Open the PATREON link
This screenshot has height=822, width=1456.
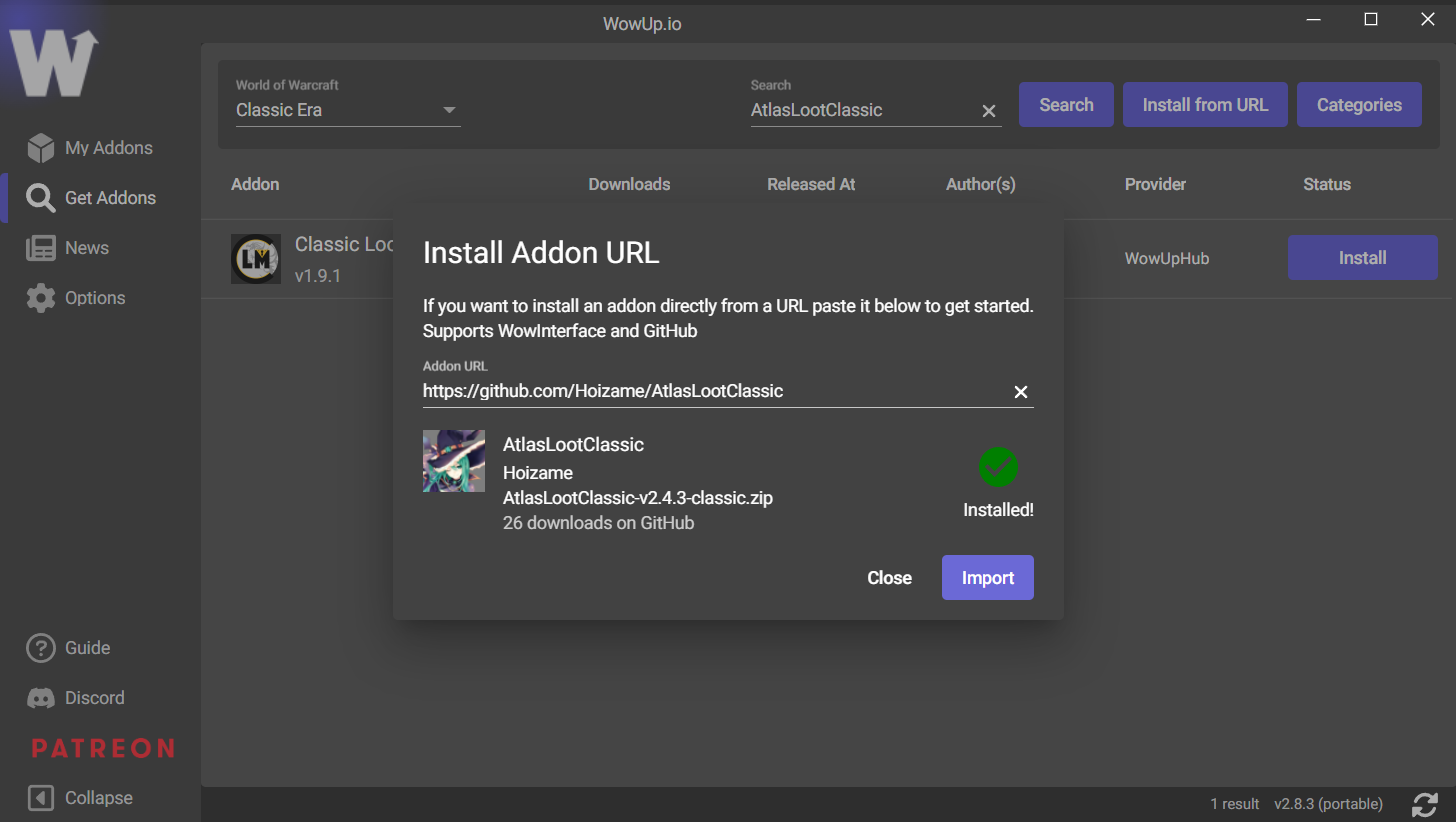[101, 748]
